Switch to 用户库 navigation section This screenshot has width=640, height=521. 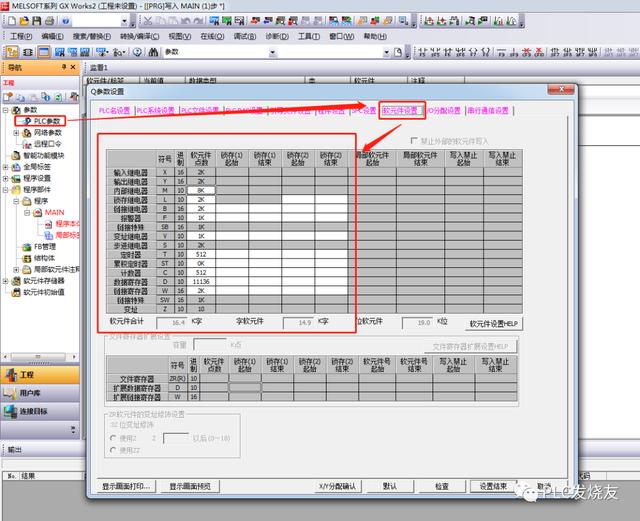[40, 393]
